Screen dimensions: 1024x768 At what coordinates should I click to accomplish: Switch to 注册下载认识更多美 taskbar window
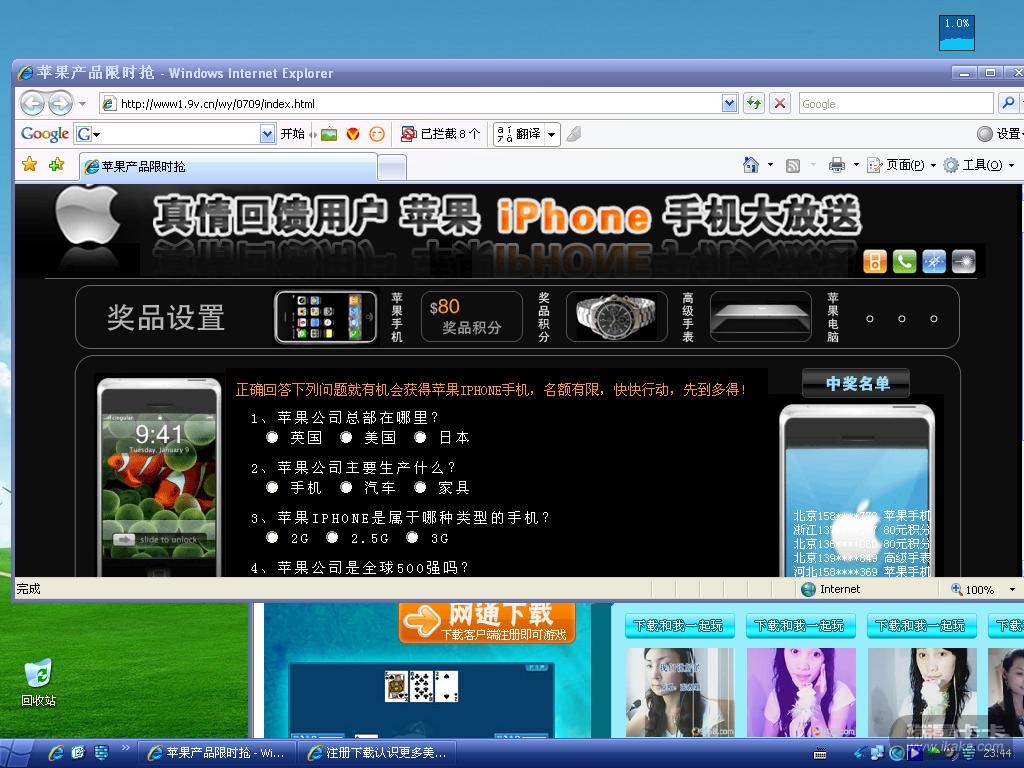pyautogui.click(x=376, y=753)
